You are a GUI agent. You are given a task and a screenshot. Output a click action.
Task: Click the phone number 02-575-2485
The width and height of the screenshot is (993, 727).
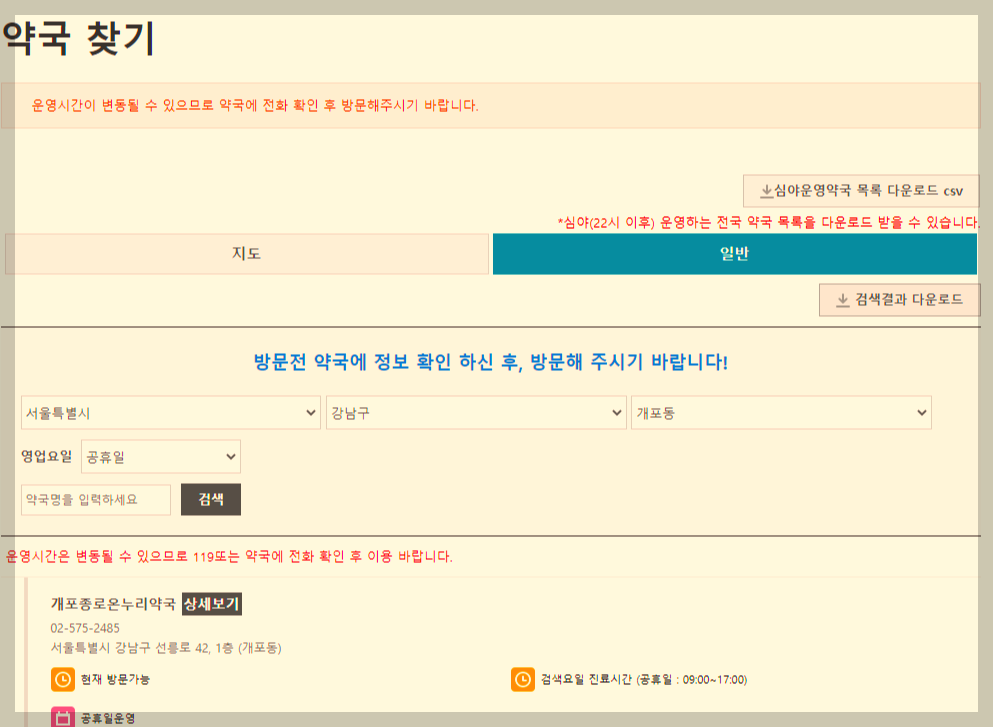[85, 628]
